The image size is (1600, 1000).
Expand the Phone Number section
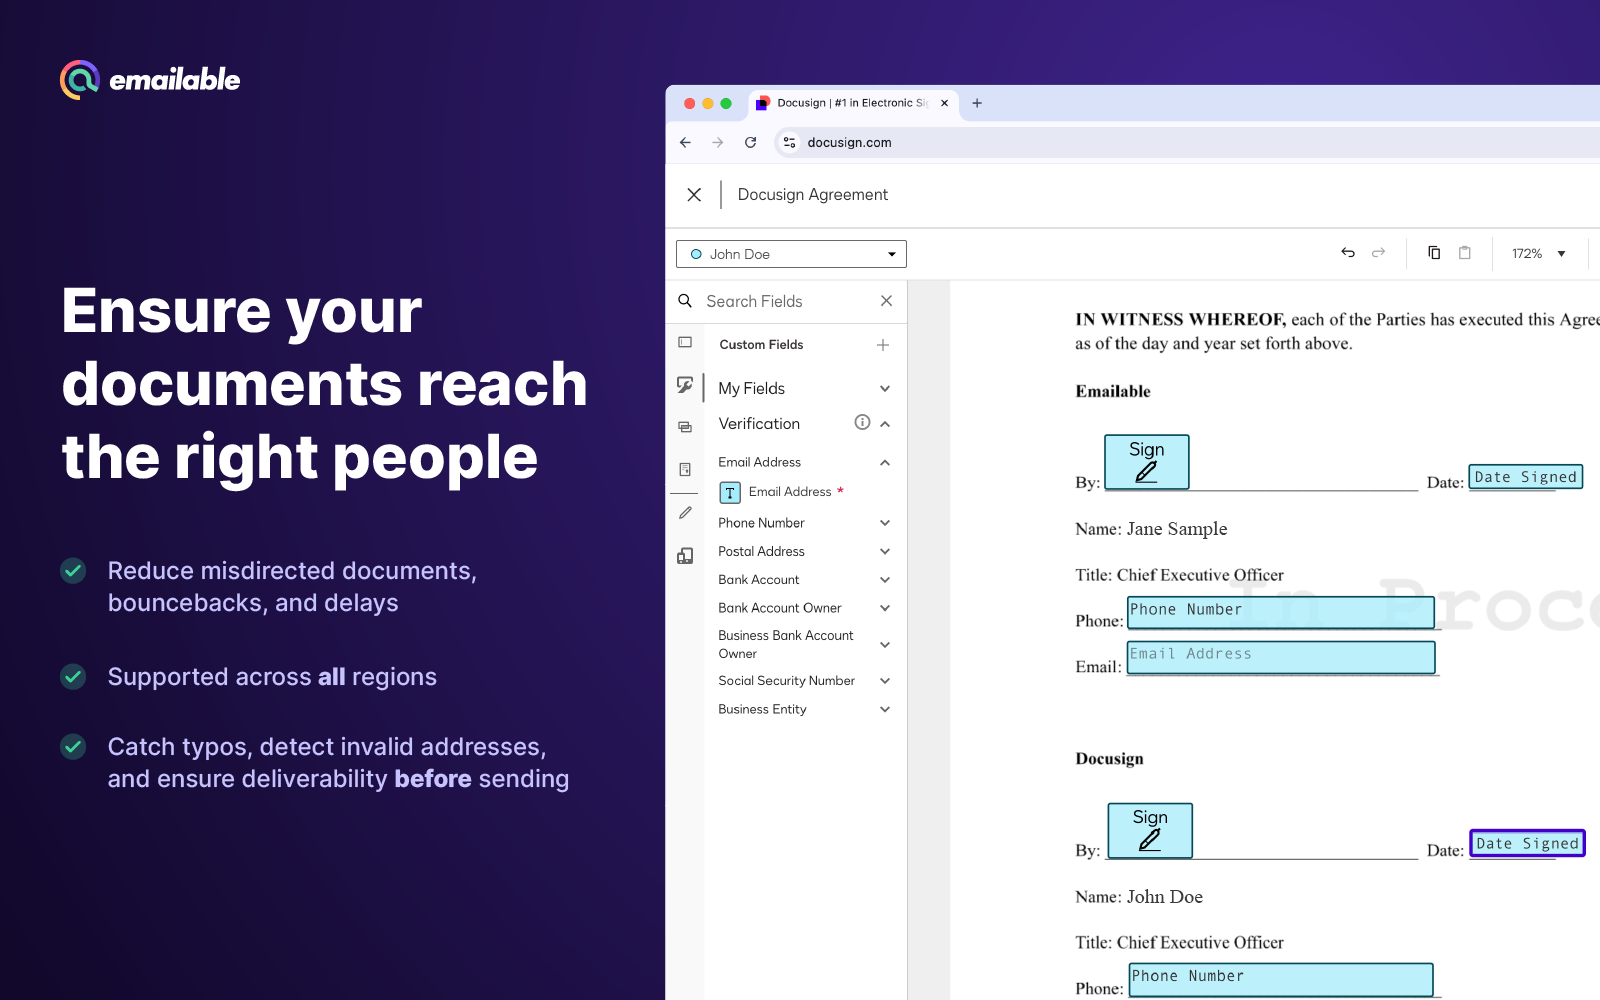point(884,522)
